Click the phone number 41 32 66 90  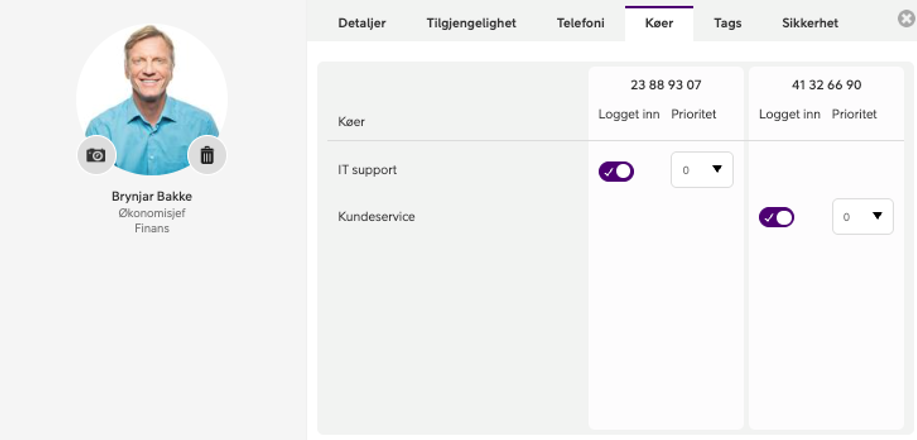(826, 85)
